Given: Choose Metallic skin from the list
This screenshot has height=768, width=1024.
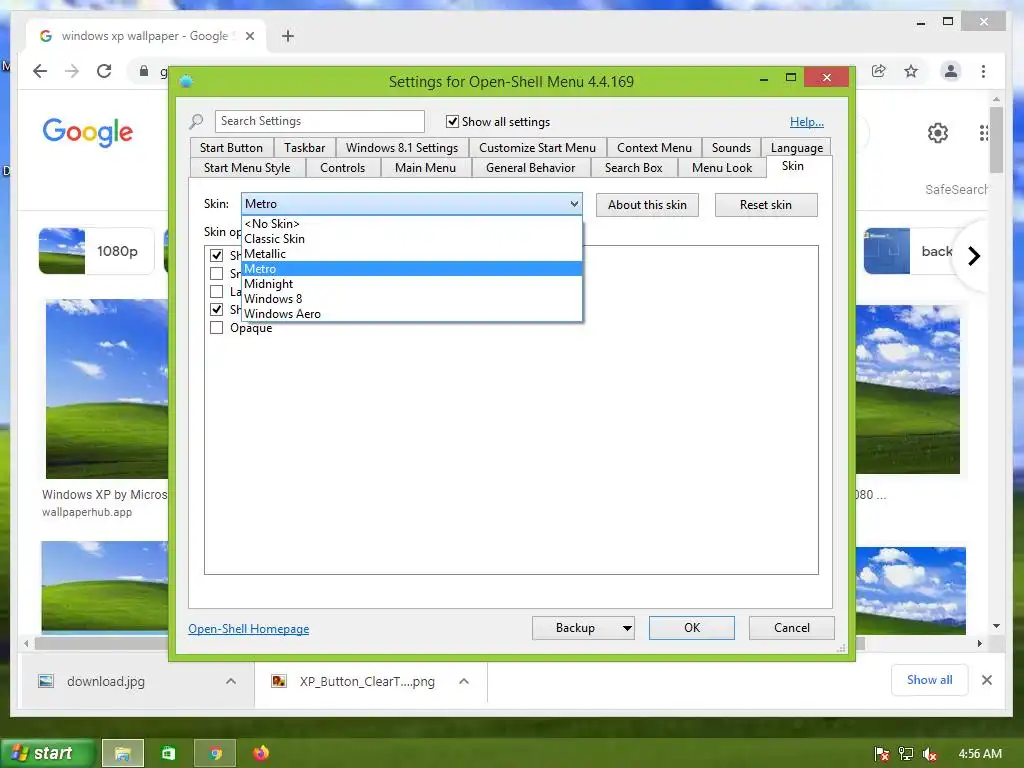Looking at the screenshot, I should [411, 253].
